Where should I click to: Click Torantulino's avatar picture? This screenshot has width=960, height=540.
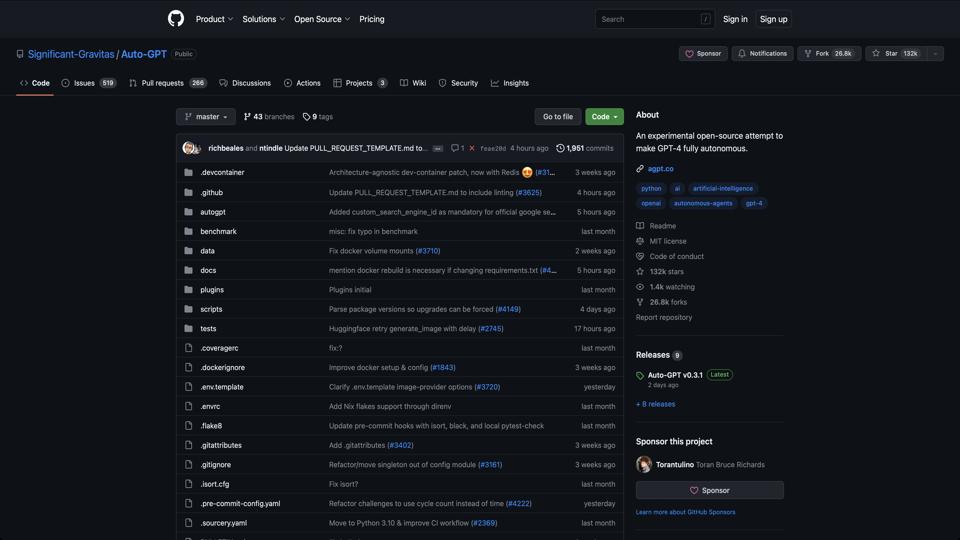644,464
